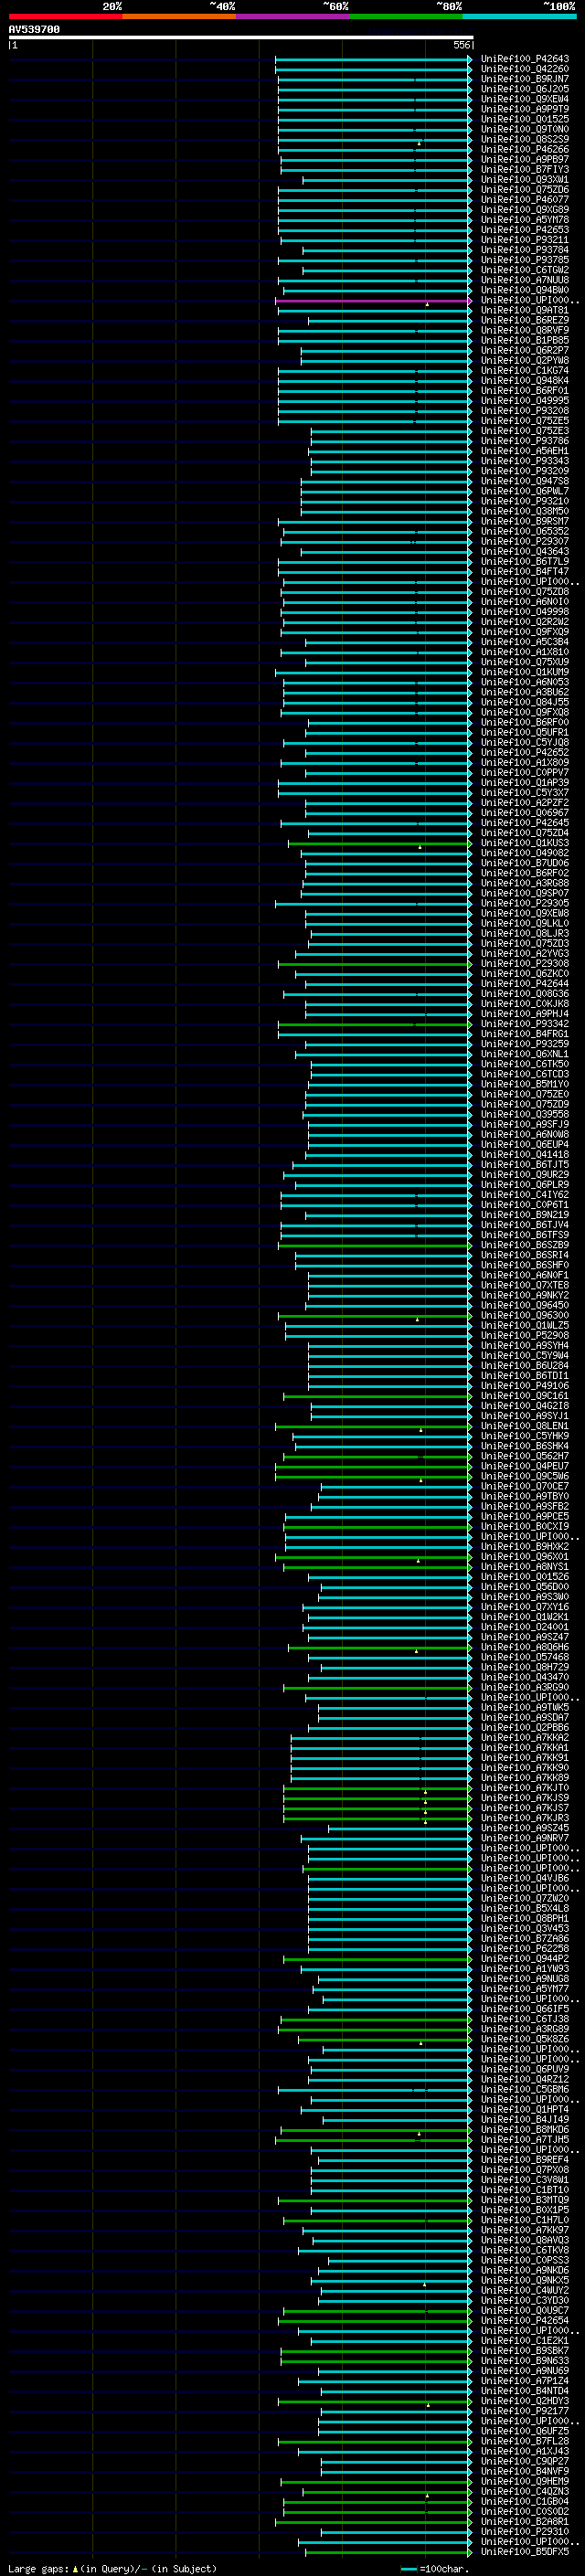585x2576 pixels.
Task: Select label UniRef100_Q84J55
Action: pos(525,702)
